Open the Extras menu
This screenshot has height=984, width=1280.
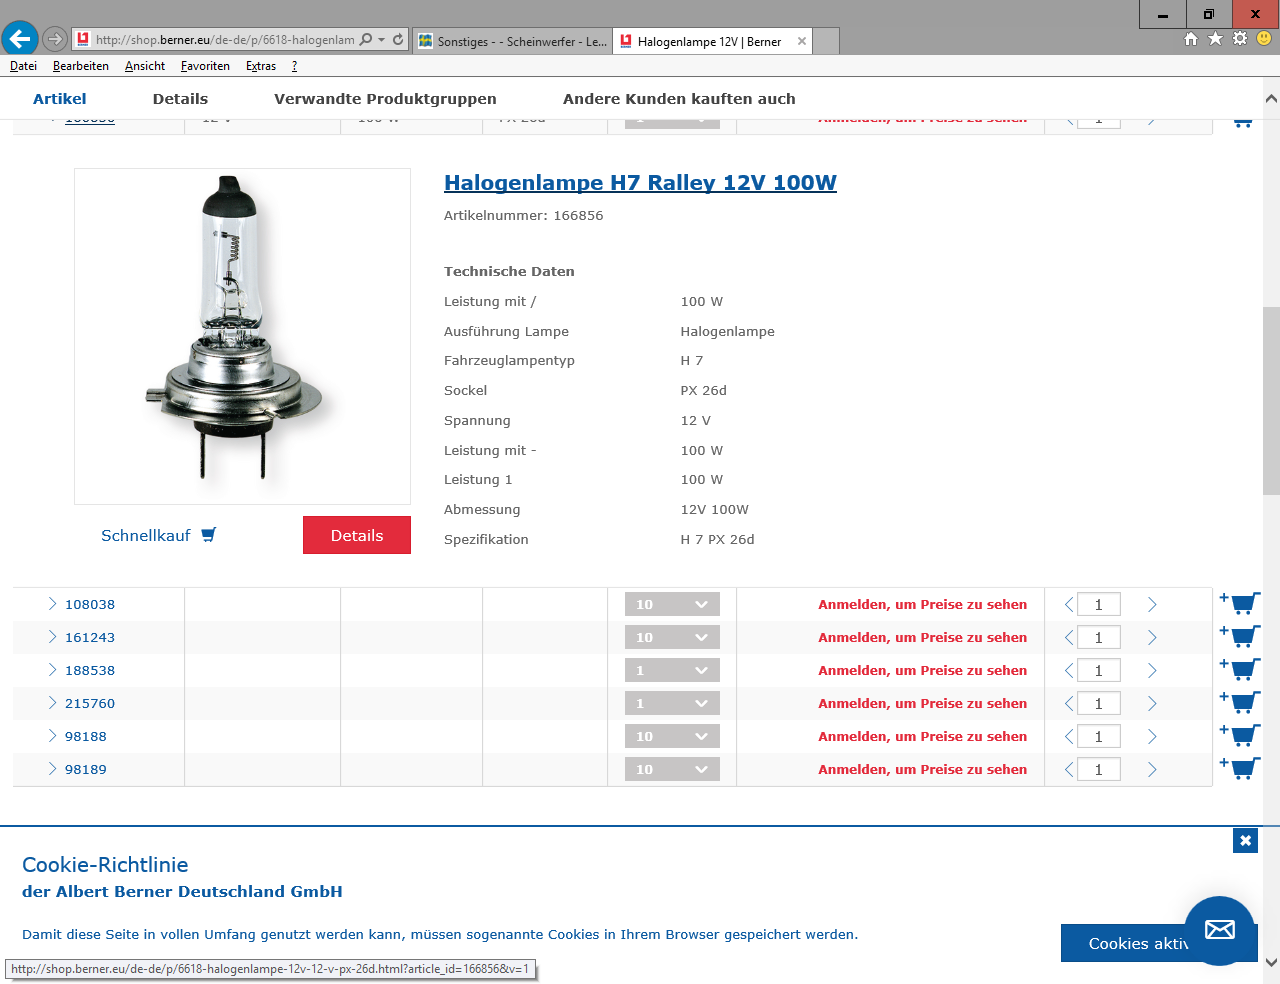coord(261,66)
